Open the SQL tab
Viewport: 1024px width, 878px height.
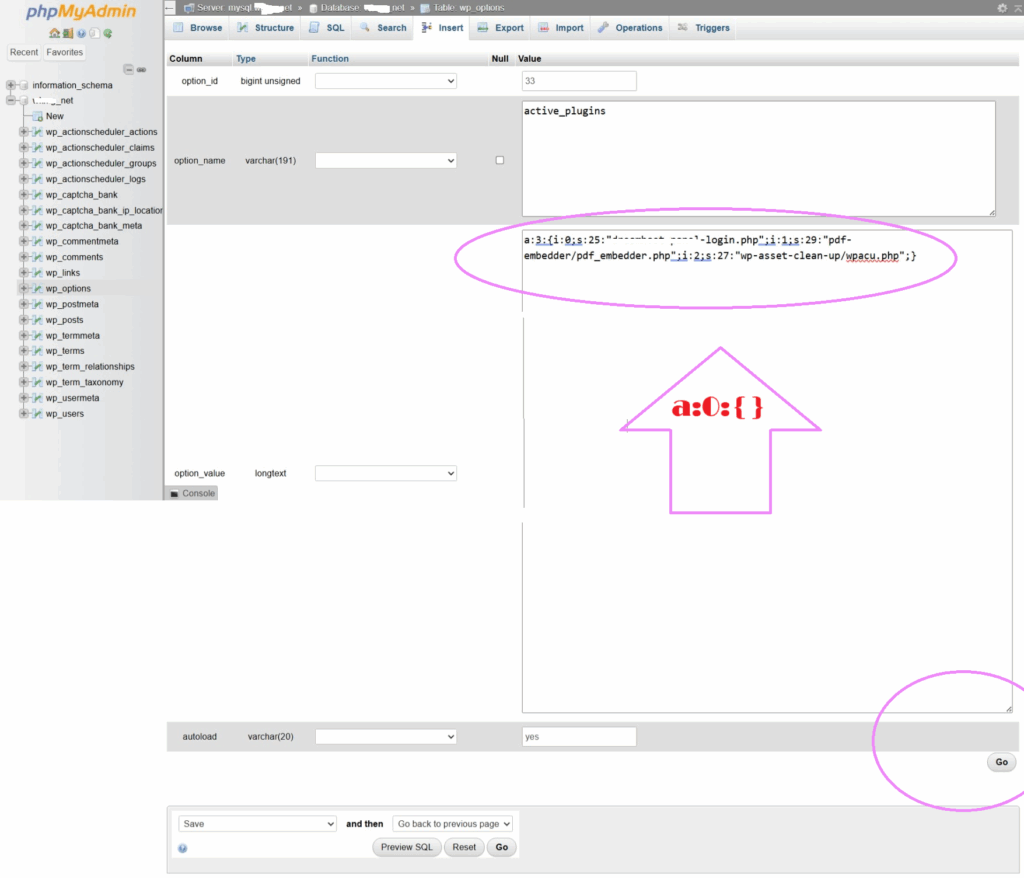pyautogui.click(x=327, y=28)
